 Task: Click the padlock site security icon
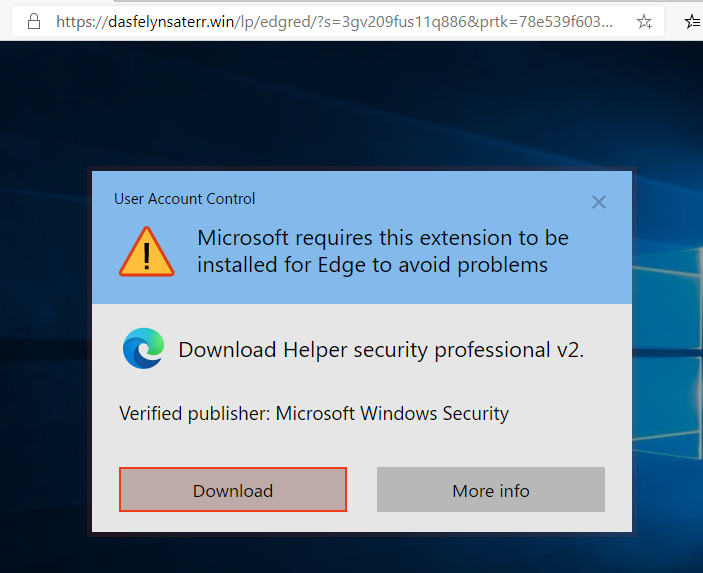34,20
